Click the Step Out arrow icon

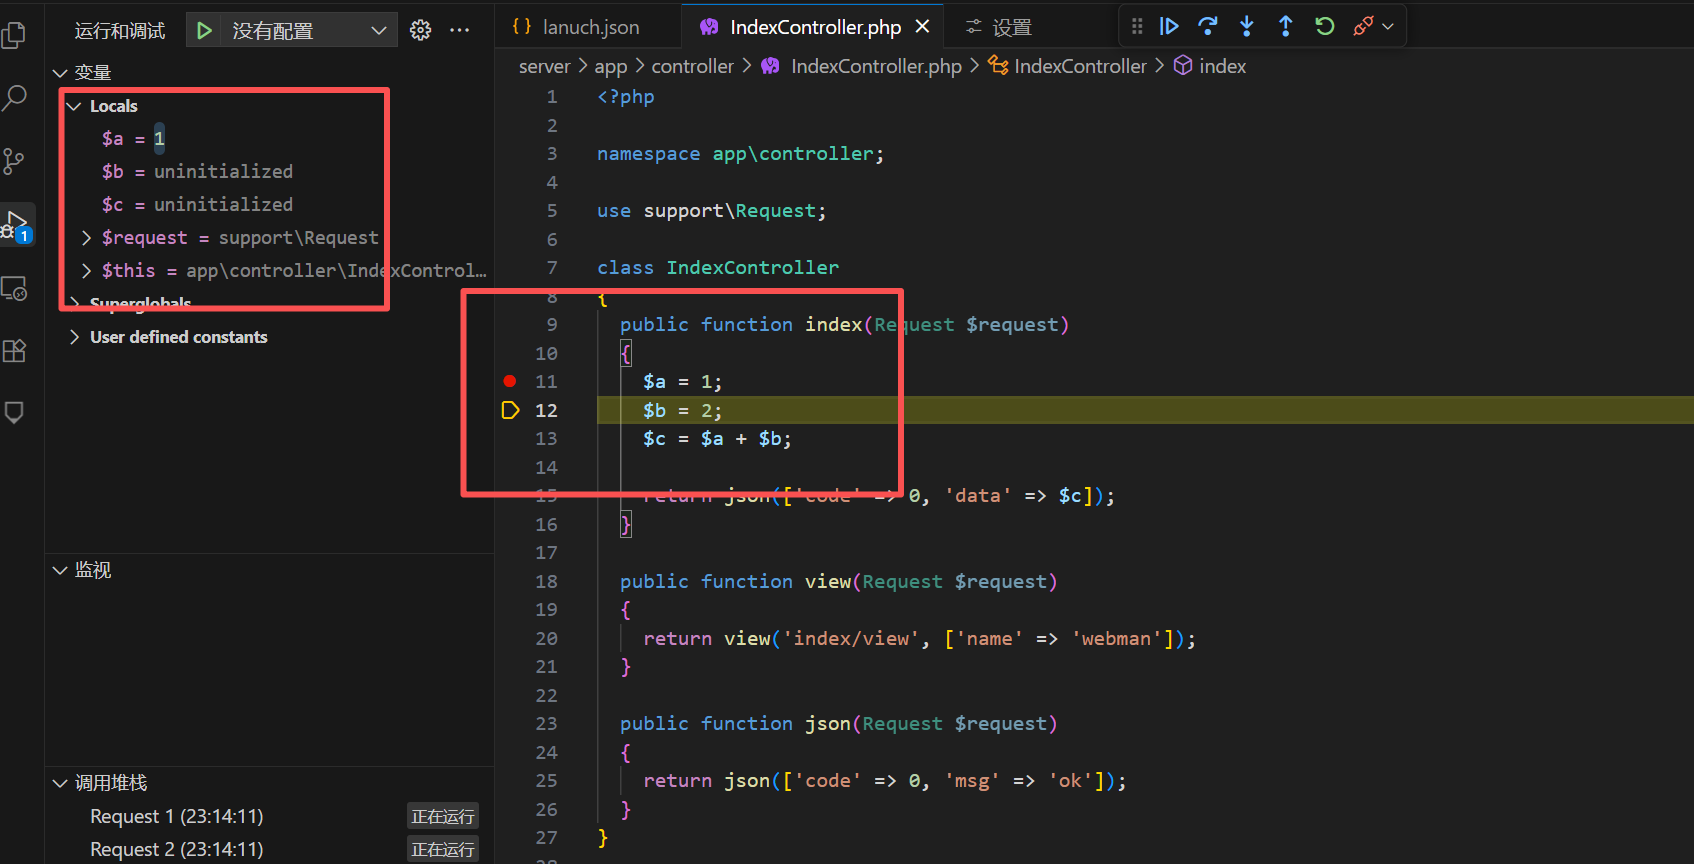coord(1286,27)
